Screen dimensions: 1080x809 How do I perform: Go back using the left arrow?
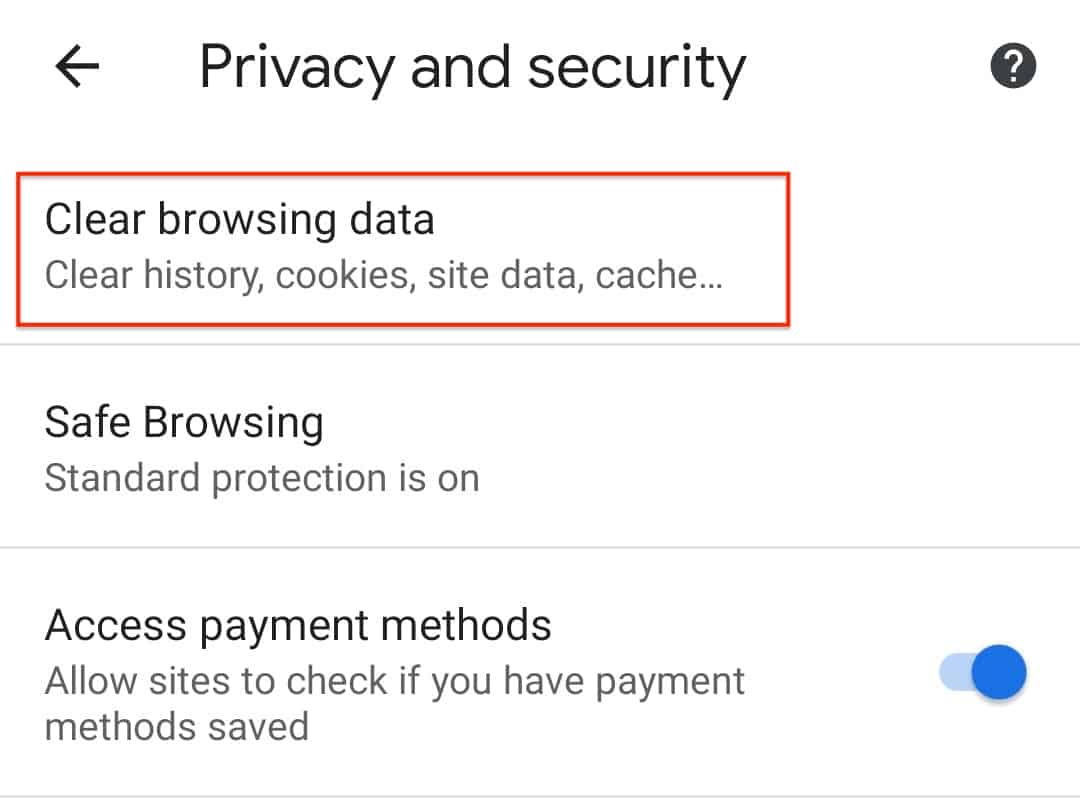[77, 67]
